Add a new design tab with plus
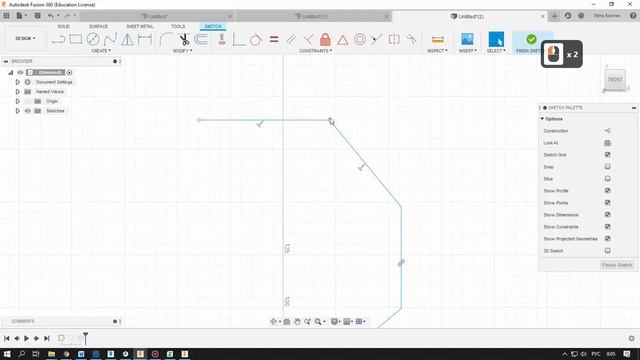This screenshot has width=640, height=360. (554, 16)
